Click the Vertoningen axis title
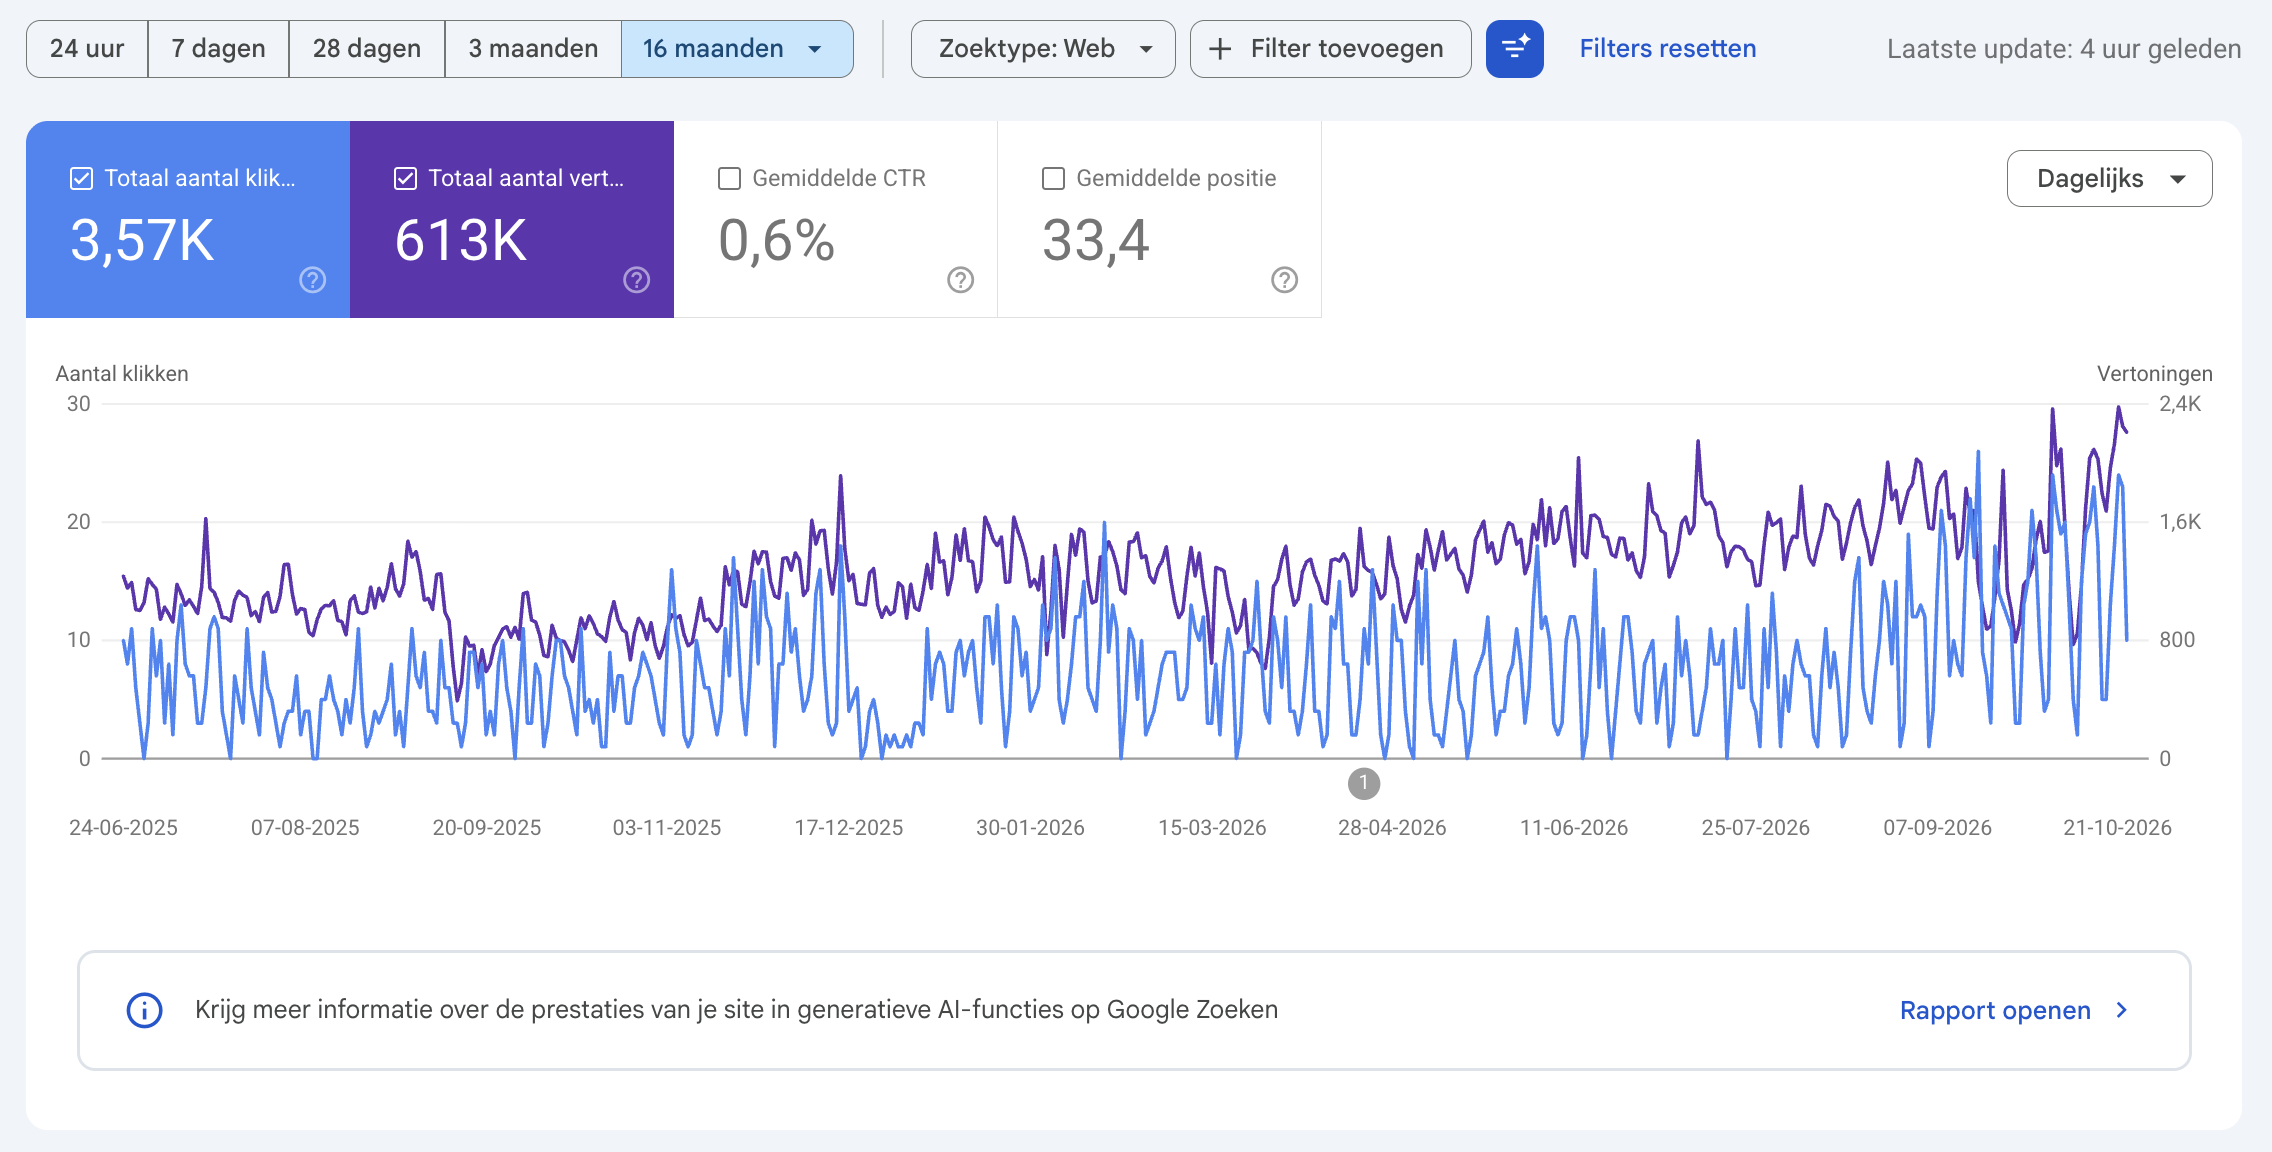Image resolution: width=2272 pixels, height=1152 pixels. pos(2154,374)
